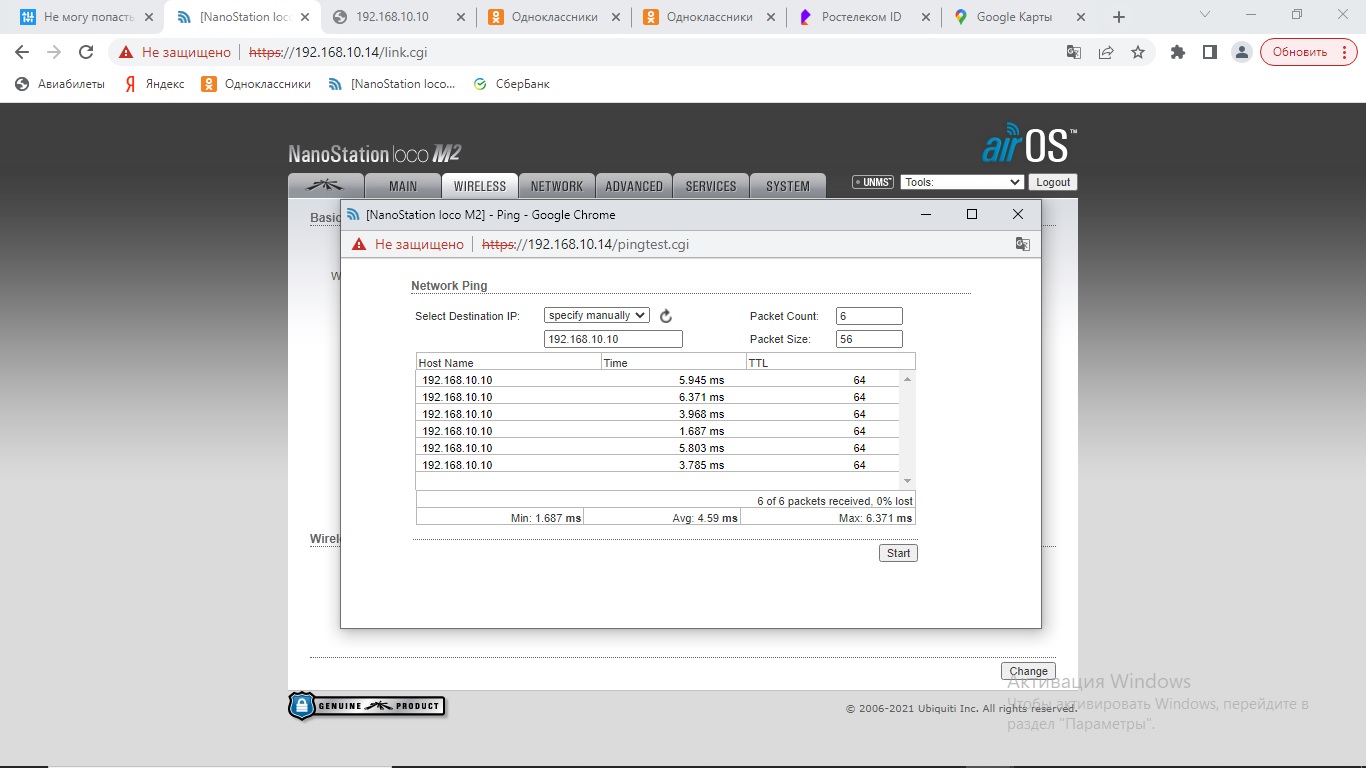The width and height of the screenshot is (1366, 768).
Task: Open the СберБанк bookmark
Action: point(511,84)
